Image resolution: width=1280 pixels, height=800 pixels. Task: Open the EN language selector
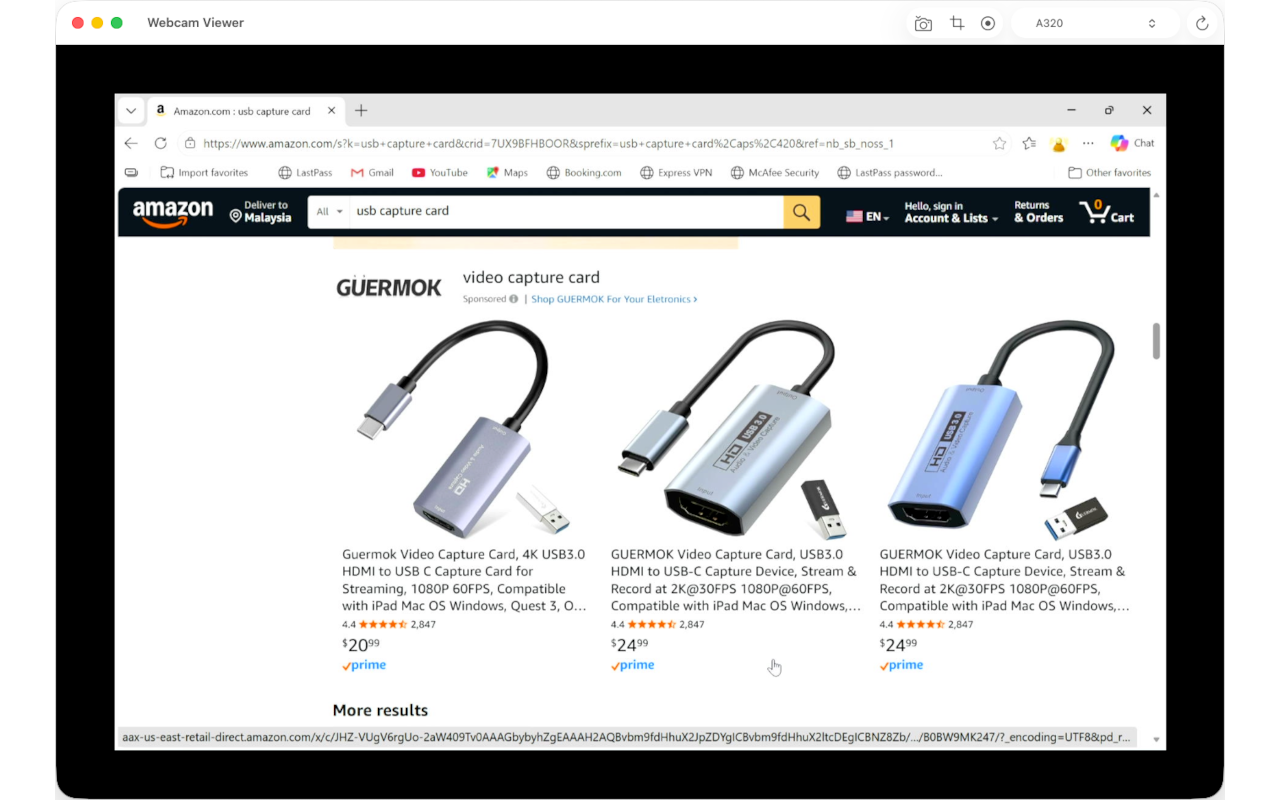[867, 216]
